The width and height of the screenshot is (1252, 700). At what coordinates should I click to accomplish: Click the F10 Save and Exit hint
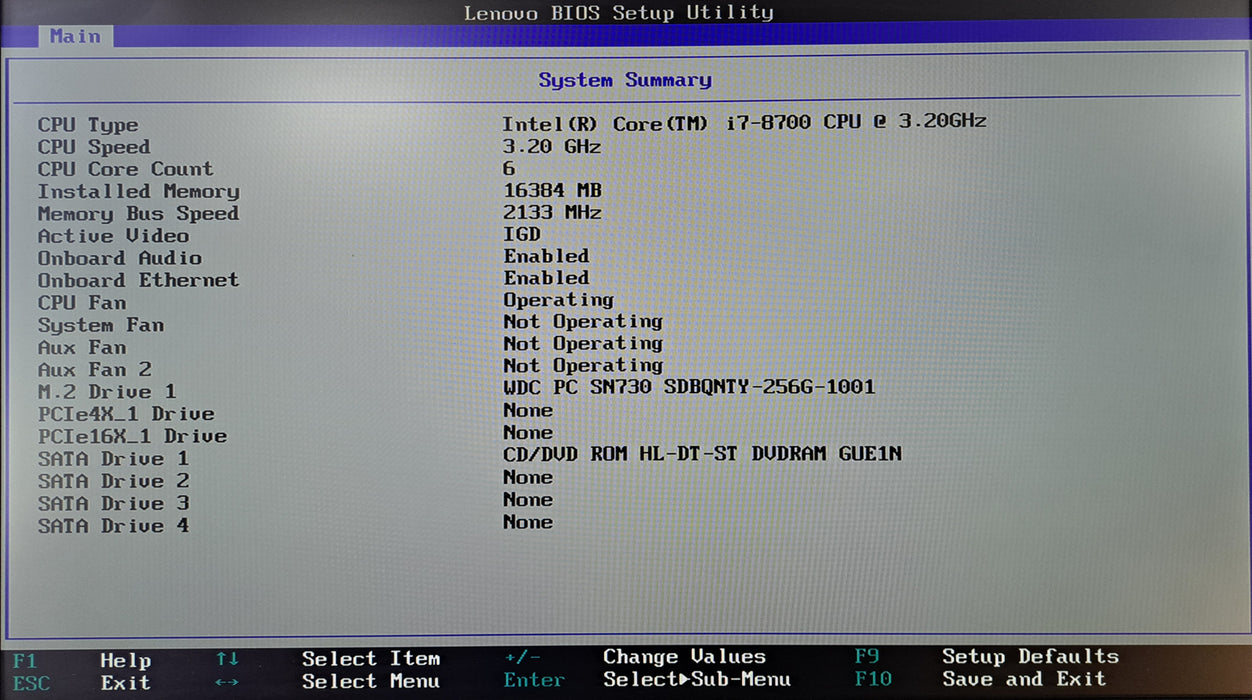980,679
